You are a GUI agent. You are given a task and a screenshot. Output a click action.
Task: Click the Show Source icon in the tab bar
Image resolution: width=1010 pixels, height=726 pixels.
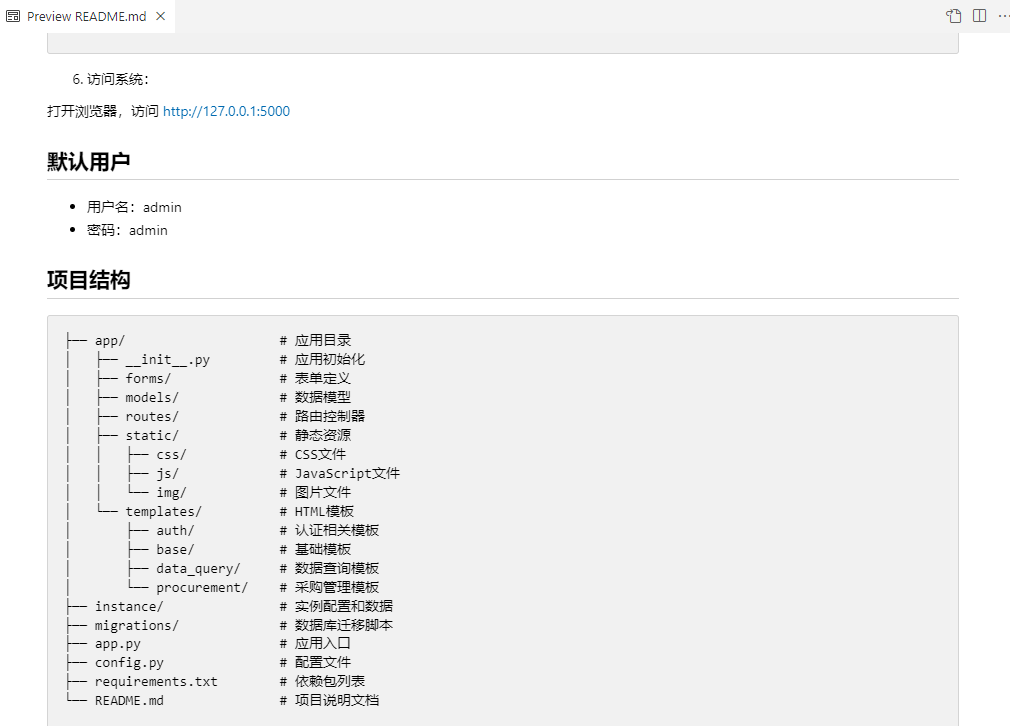click(x=953, y=16)
